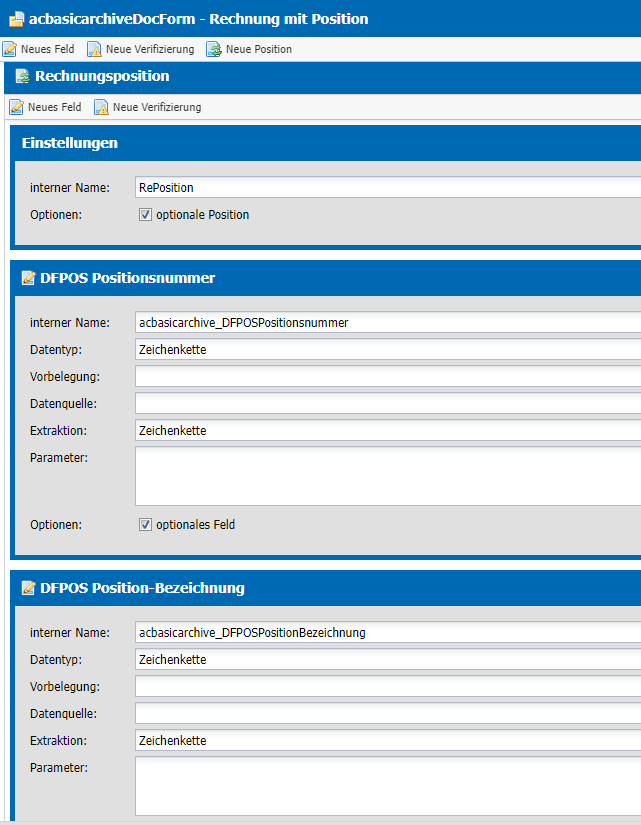The height and width of the screenshot is (825, 641).
Task: Click Neue Verifizierung icon under Rechnungsposition header
Action: (101, 107)
